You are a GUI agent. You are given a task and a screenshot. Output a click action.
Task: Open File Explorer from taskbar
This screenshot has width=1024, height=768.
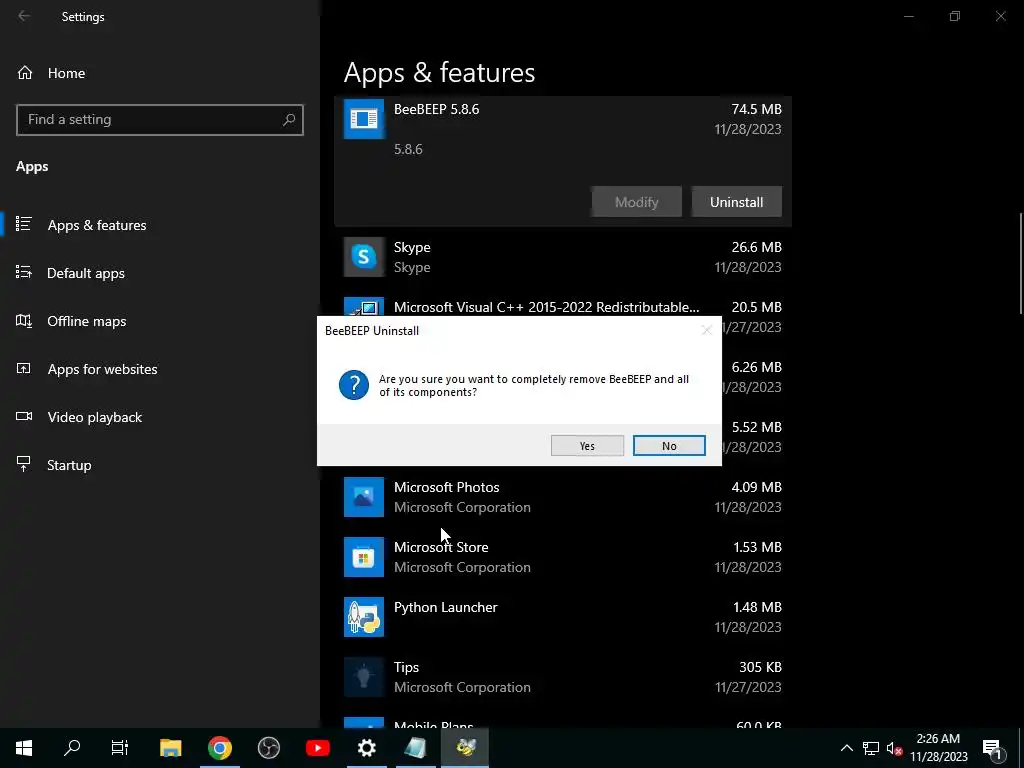170,748
